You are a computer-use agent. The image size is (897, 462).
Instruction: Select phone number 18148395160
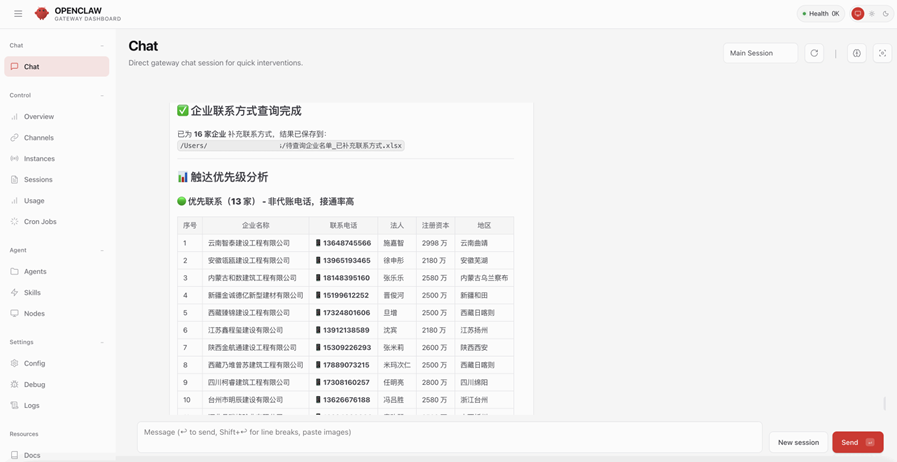click(x=347, y=278)
